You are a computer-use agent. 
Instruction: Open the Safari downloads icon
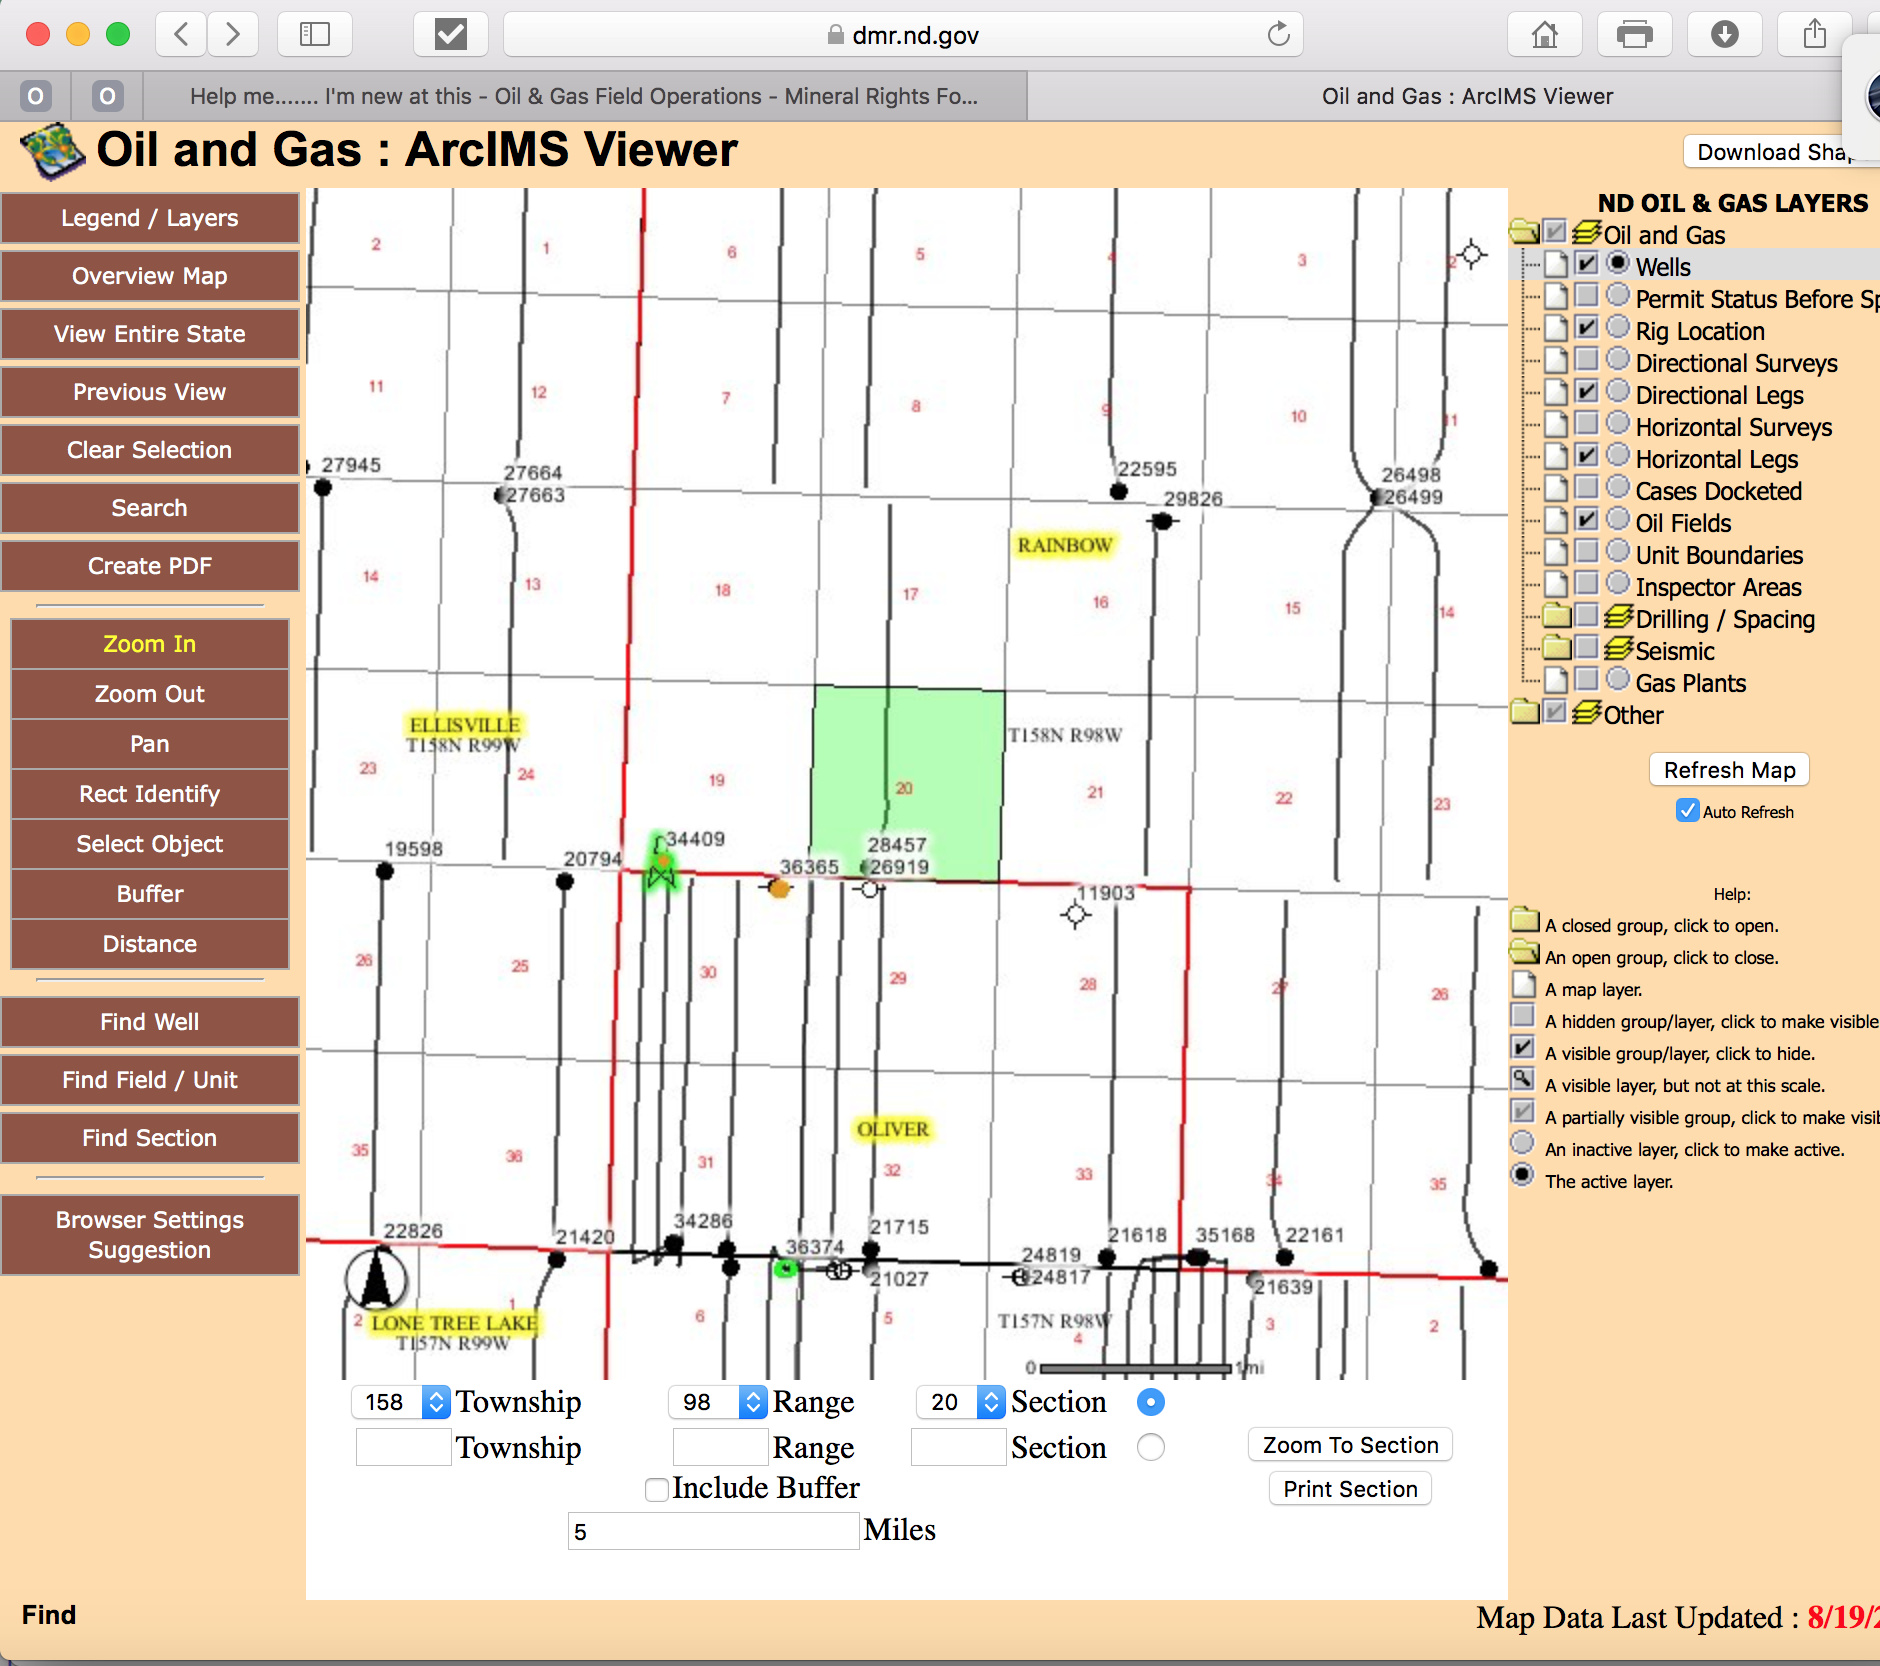click(1724, 35)
